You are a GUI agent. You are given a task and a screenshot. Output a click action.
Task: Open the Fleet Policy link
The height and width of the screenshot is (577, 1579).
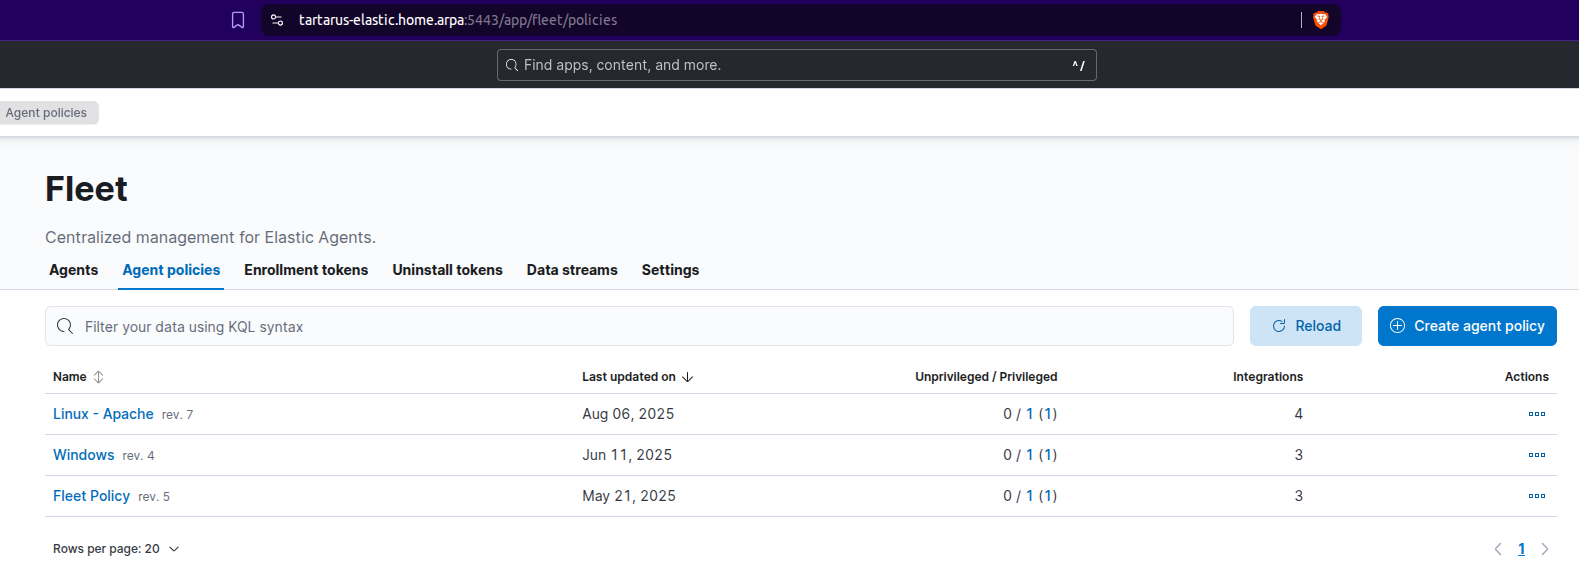91,496
